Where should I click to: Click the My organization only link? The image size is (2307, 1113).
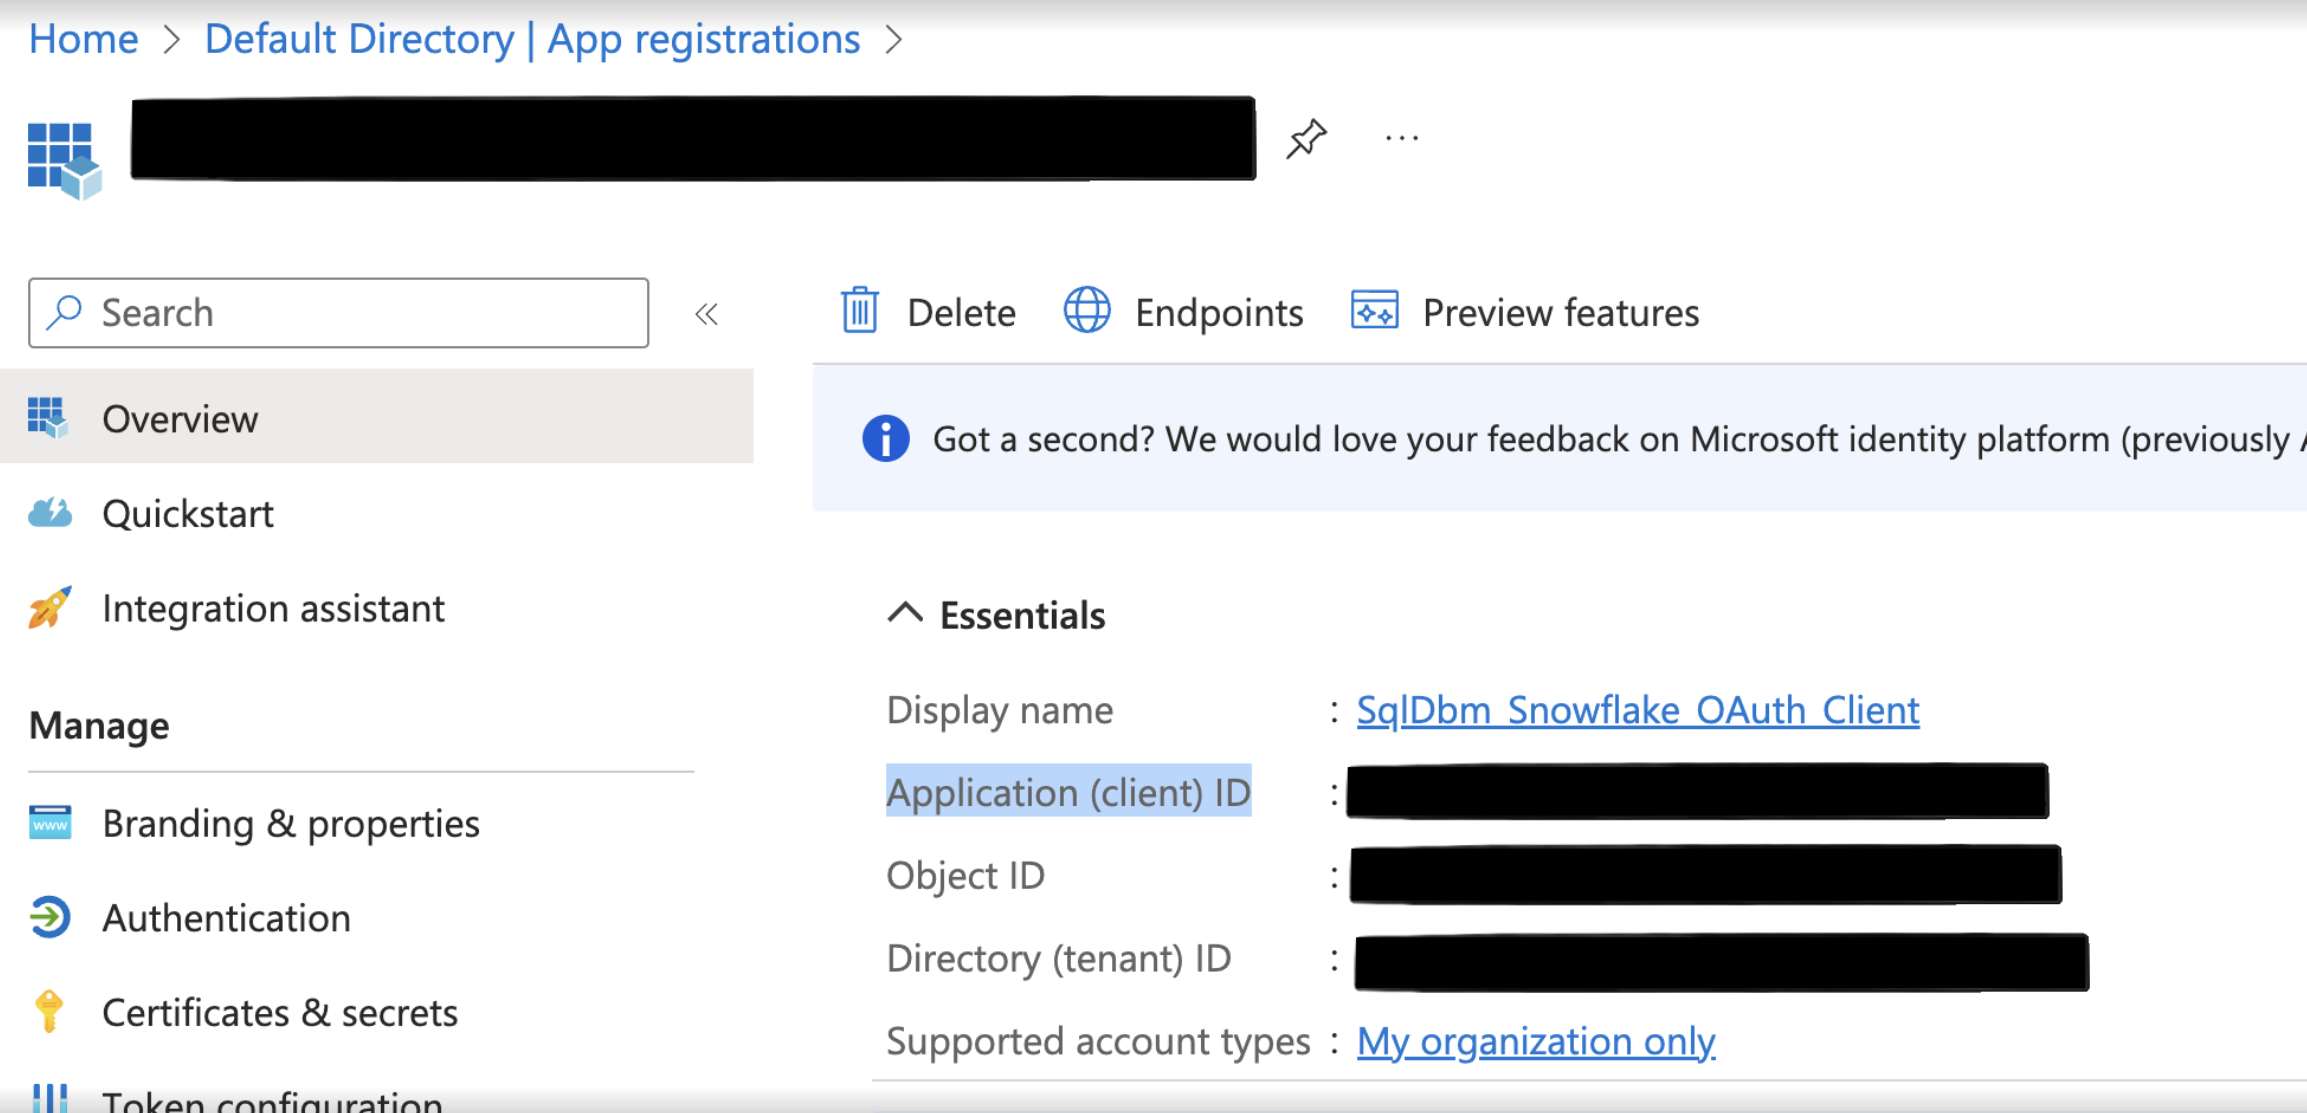[x=1535, y=1041]
